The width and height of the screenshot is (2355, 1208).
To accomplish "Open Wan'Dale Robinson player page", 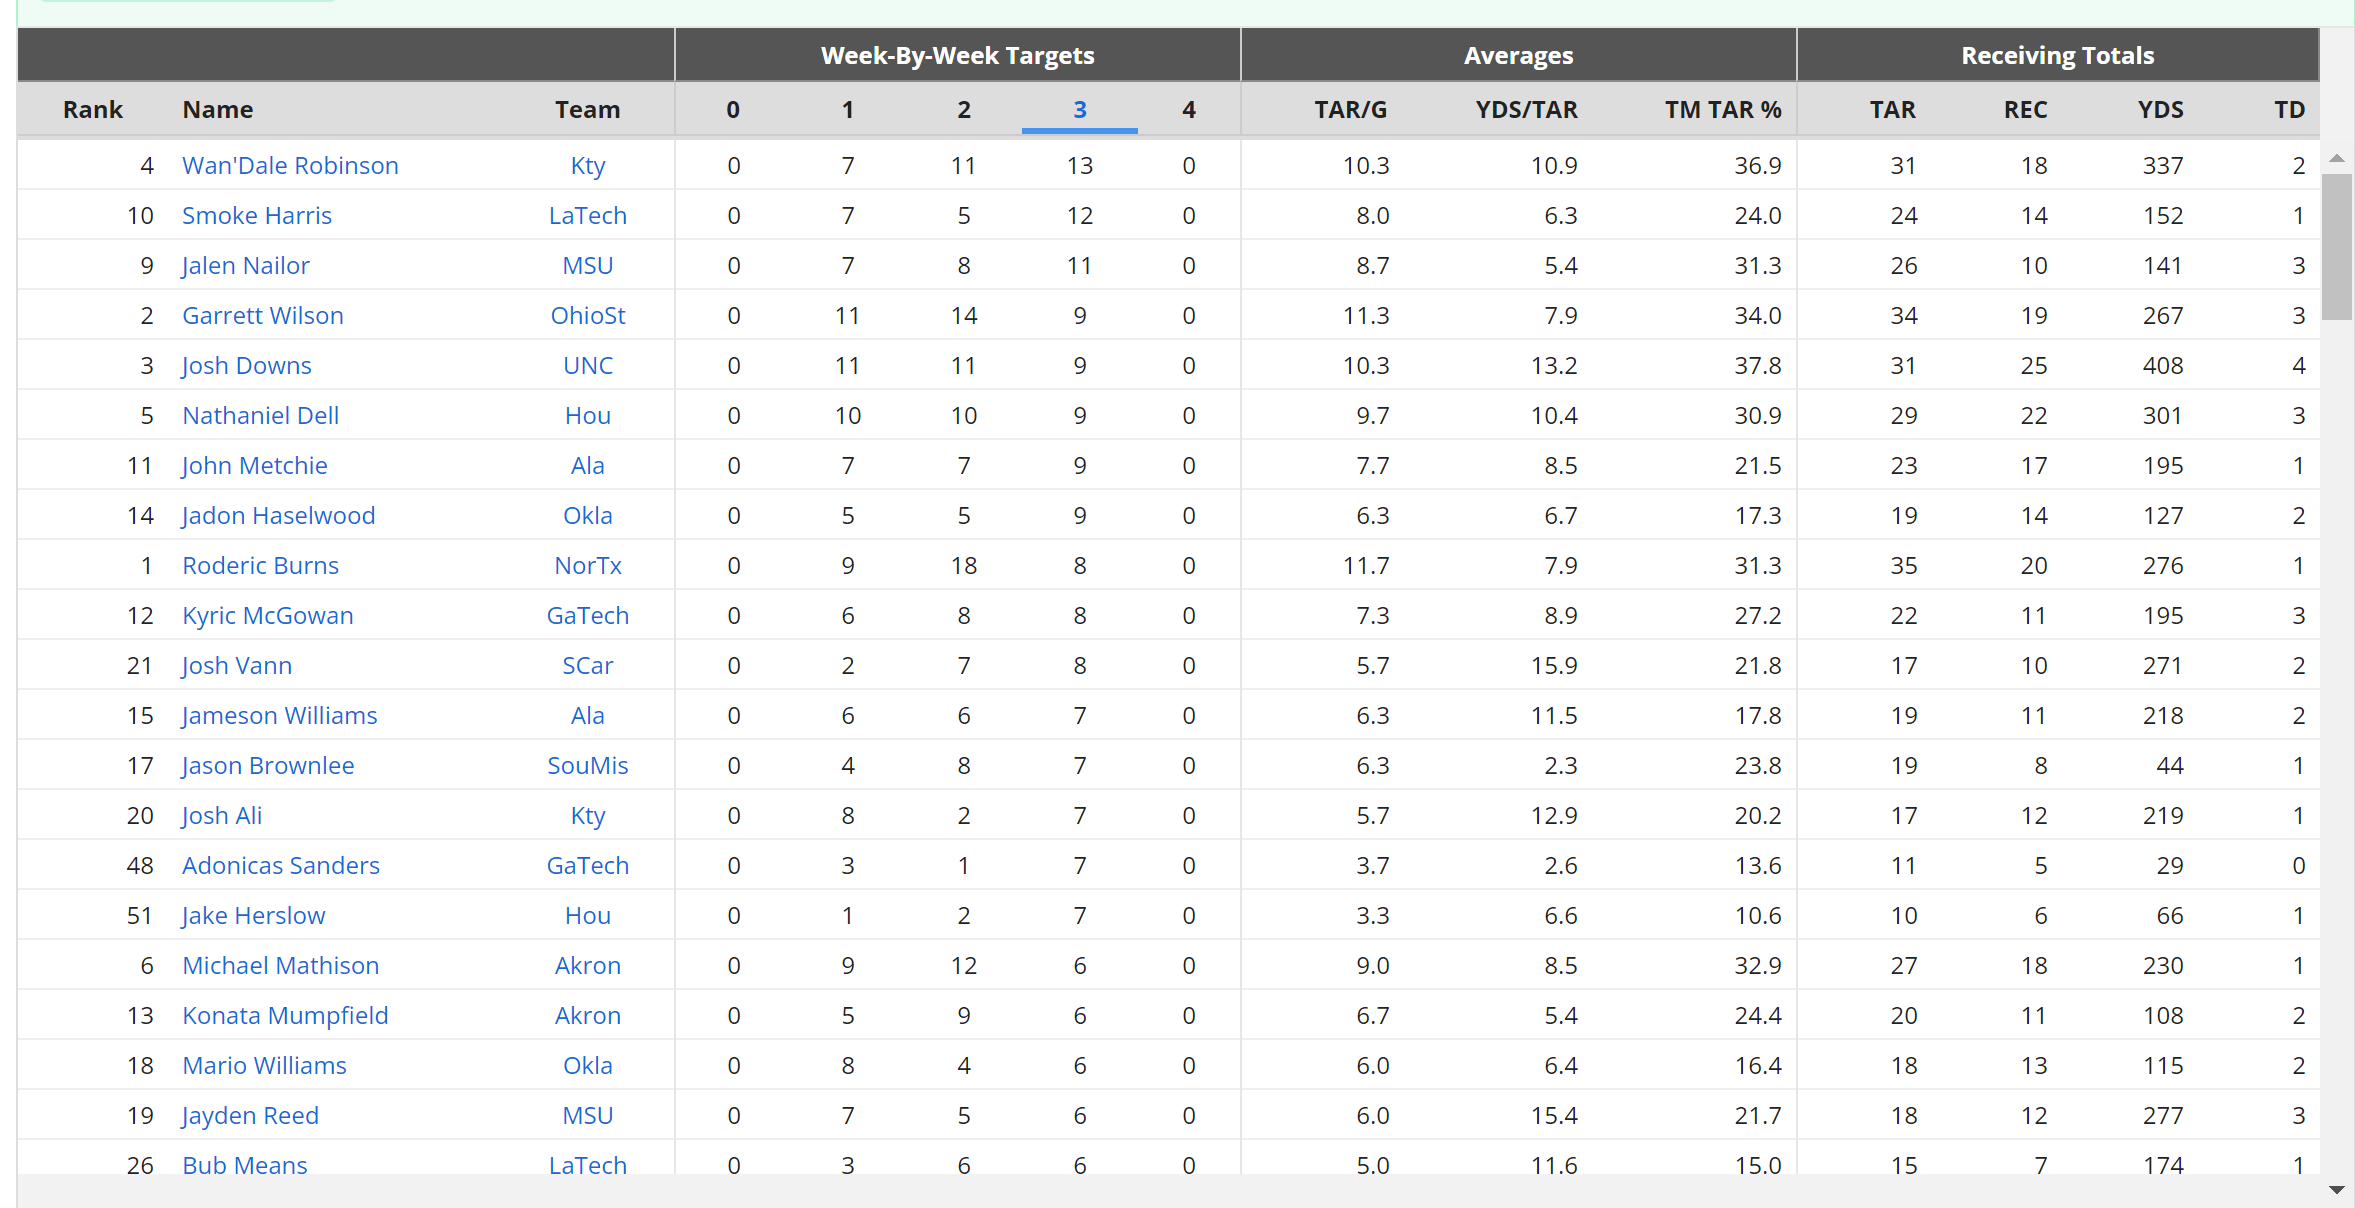I will tap(290, 165).
